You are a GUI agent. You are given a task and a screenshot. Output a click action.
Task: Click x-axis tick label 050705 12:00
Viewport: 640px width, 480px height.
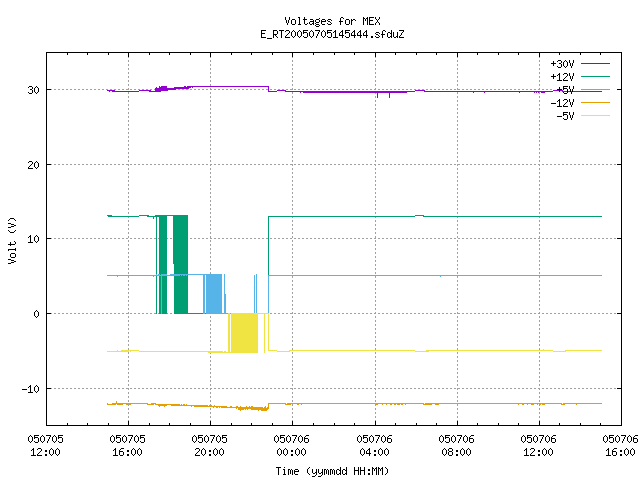45,446
